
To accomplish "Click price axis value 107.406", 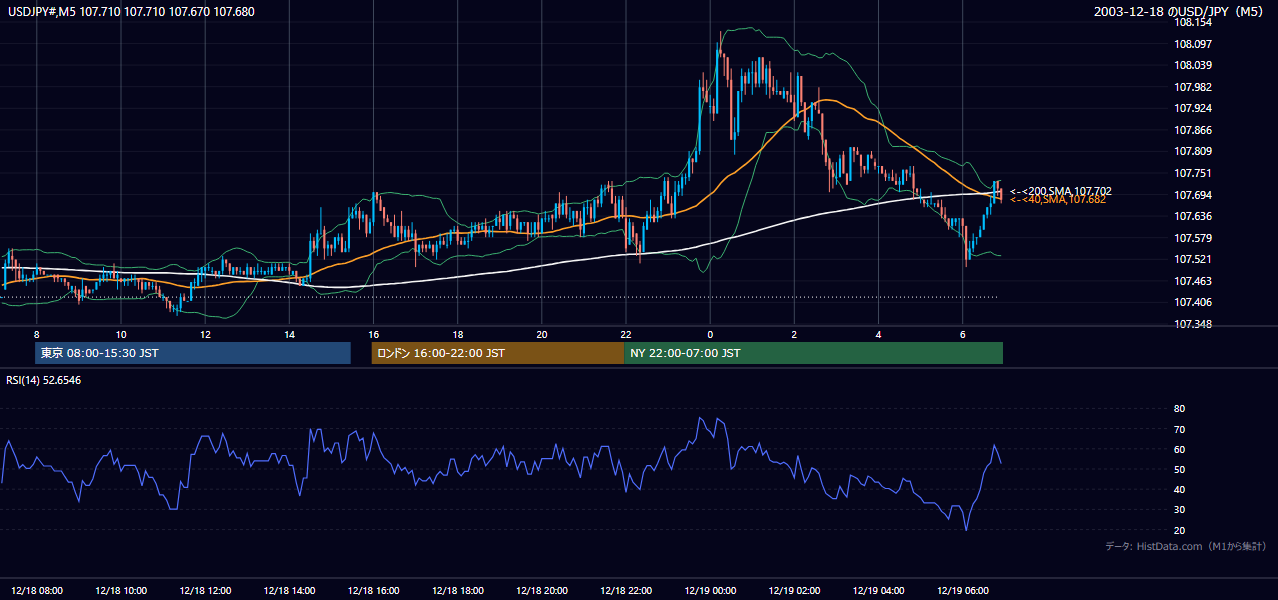I will [1193, 302].
